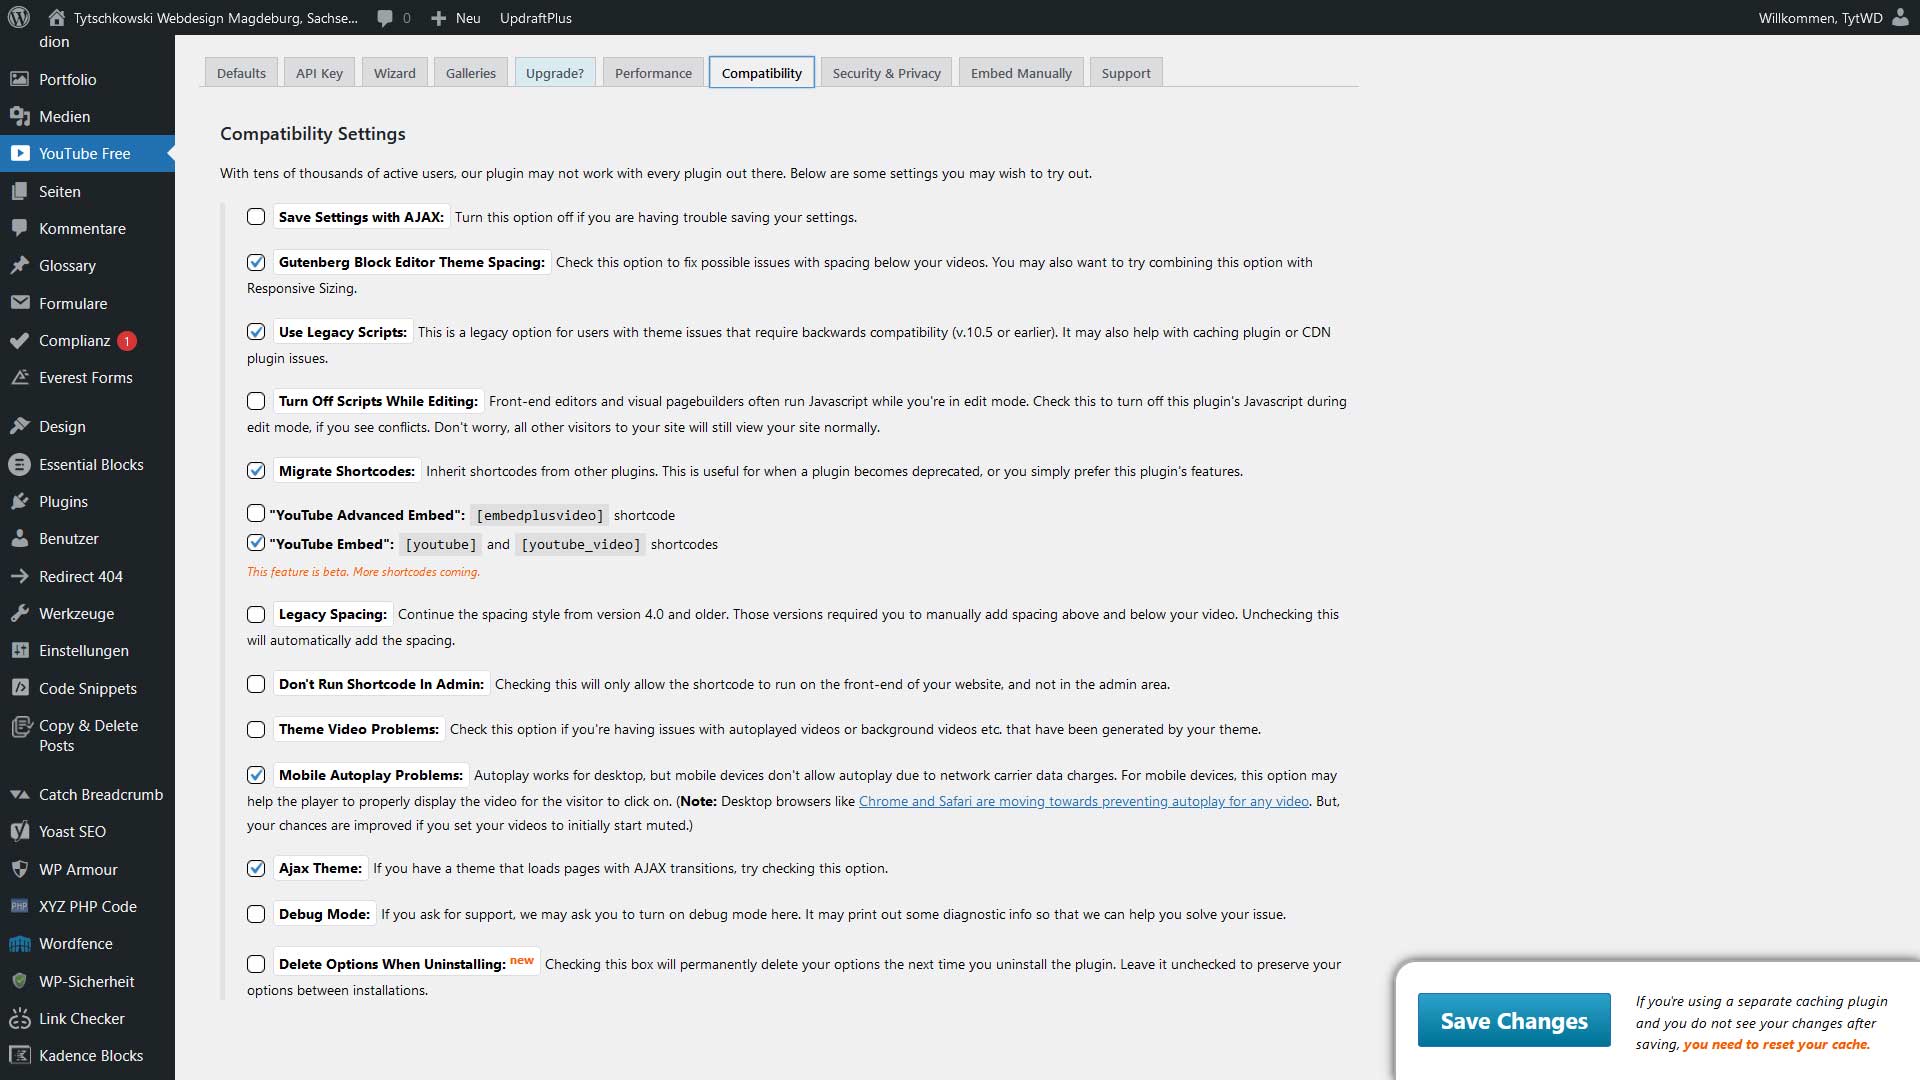Click the WP Armour shield icon
Viewport: 1920px width, 1080px height.
(x=19, y=869)
